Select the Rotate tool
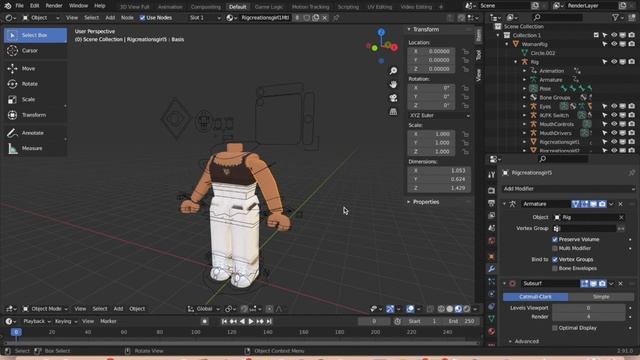The image size is (640, 360). [36, 84]
